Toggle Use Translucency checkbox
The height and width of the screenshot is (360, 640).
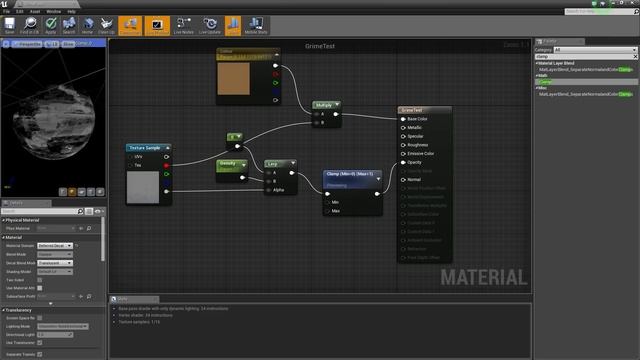click(x=40, y=343)
